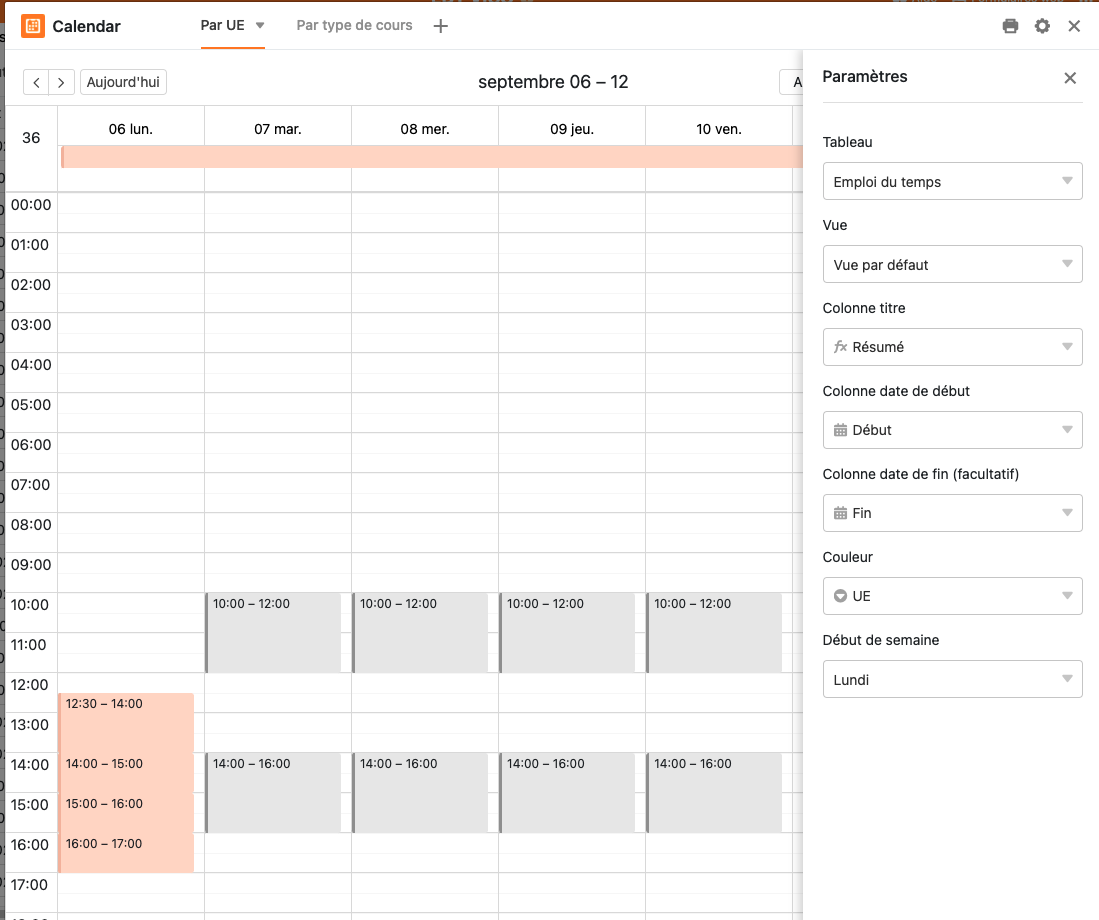Open Colonne titre dropdown showing Résumé
The width and height of the screenshot is (1099, 920).
click(x=952, y=347)
